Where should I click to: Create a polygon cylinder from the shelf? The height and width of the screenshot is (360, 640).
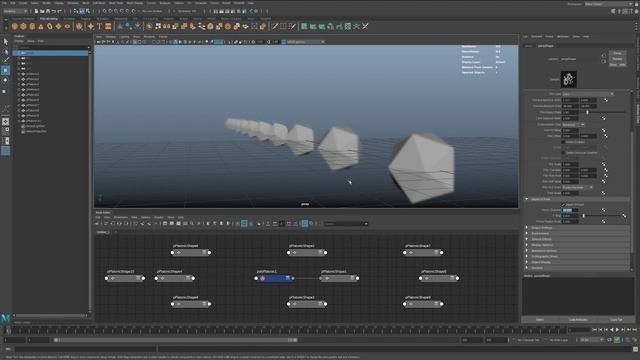[x=32, y=26]
